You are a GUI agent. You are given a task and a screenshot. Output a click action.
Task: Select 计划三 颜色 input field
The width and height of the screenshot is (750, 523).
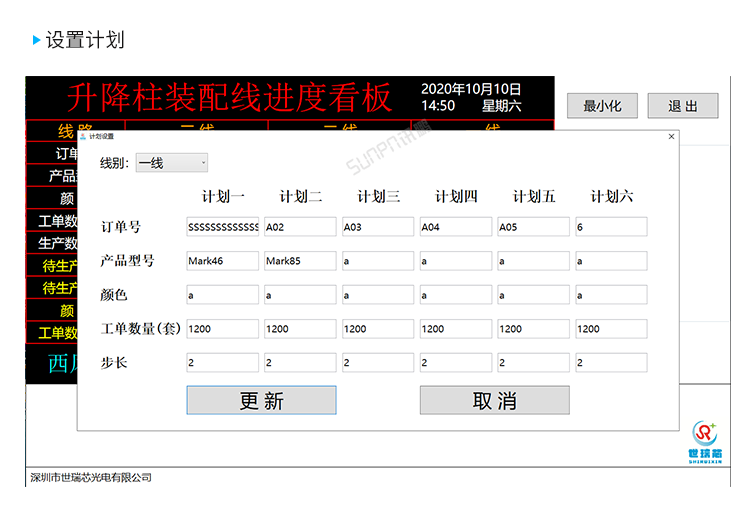coord(378,295)
